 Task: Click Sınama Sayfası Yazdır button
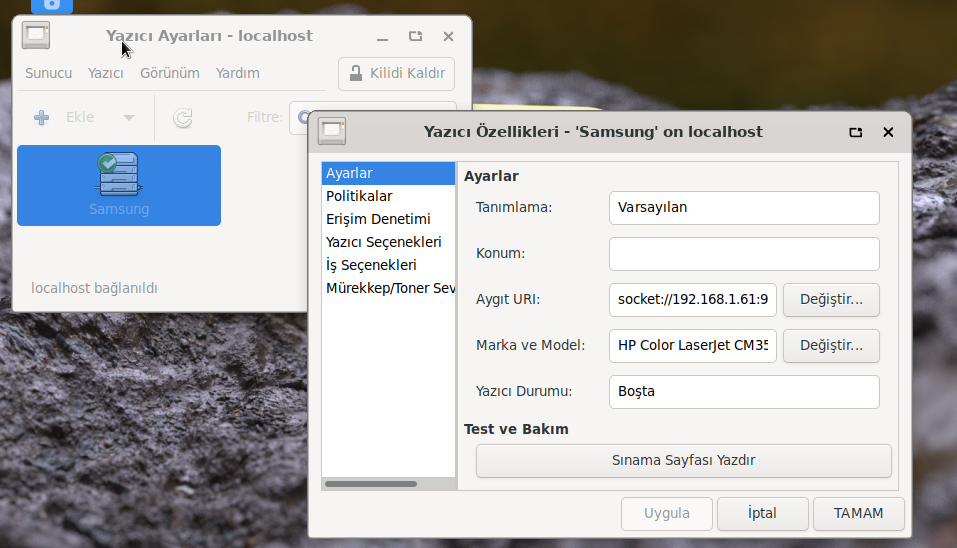684,461
